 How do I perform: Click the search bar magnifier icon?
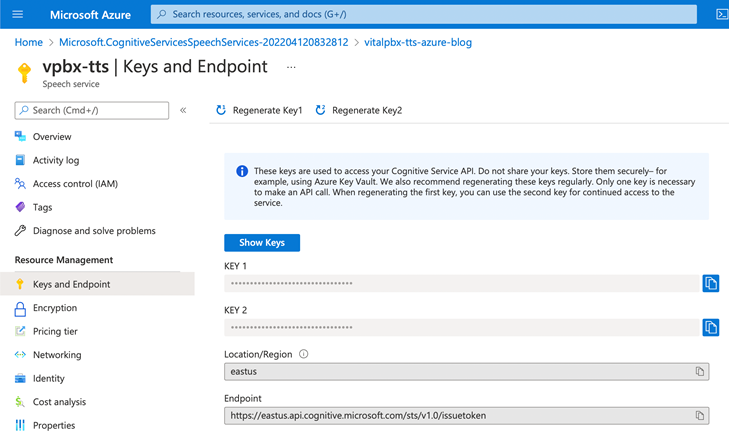pyautogui.click(x=162, y=14)
